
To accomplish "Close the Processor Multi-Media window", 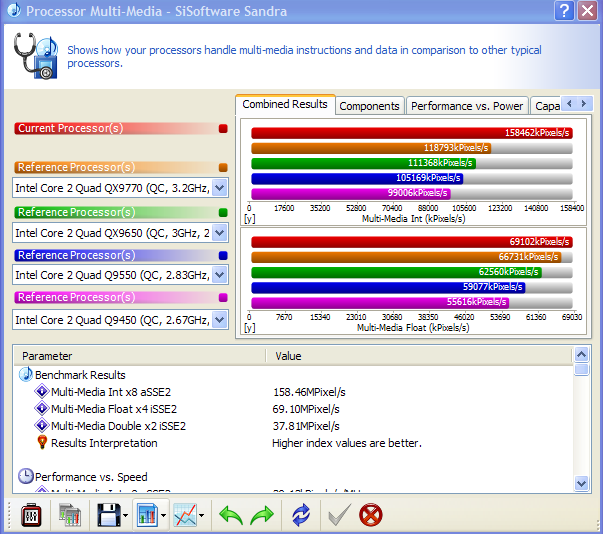I will pyautogui.click(x=588, y=11).
